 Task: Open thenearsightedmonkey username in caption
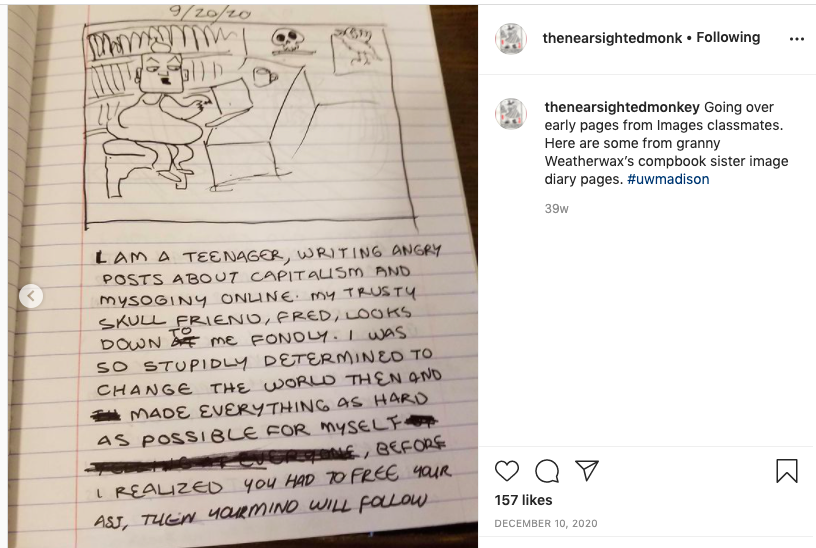pos(622,107)
